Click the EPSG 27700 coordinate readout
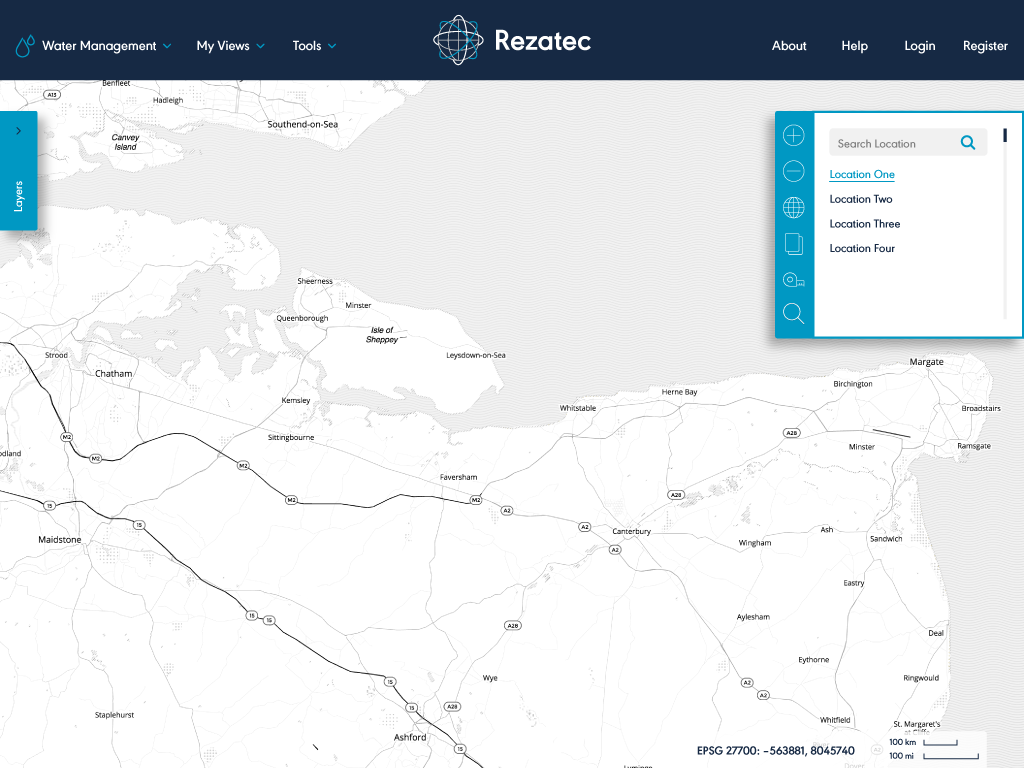Screen dimensions: 1024x768 [775, 751]
